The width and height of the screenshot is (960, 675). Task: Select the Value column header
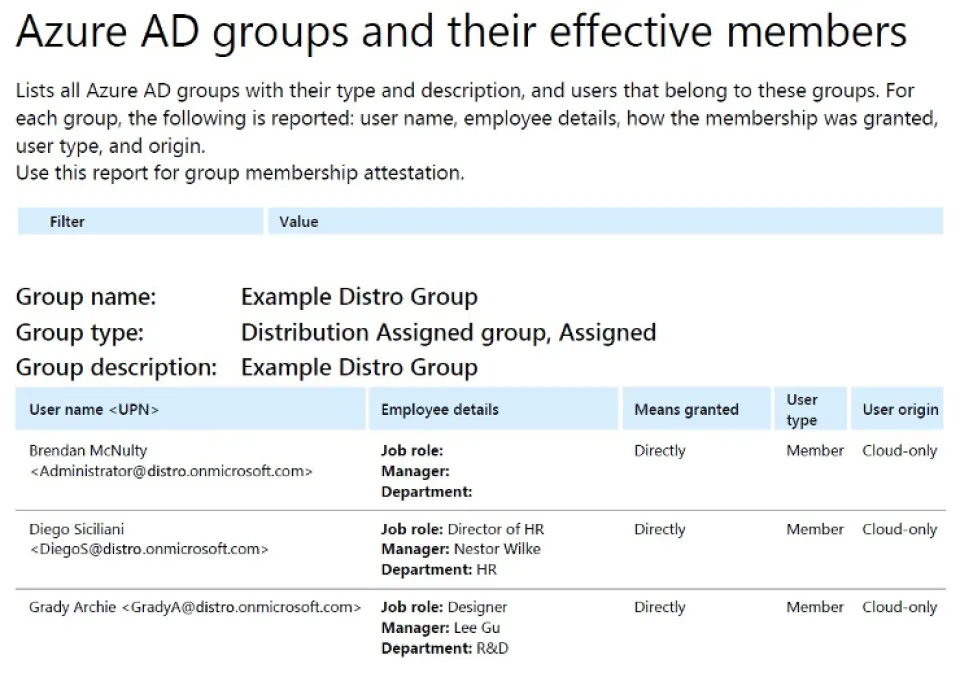pos(298,222)
